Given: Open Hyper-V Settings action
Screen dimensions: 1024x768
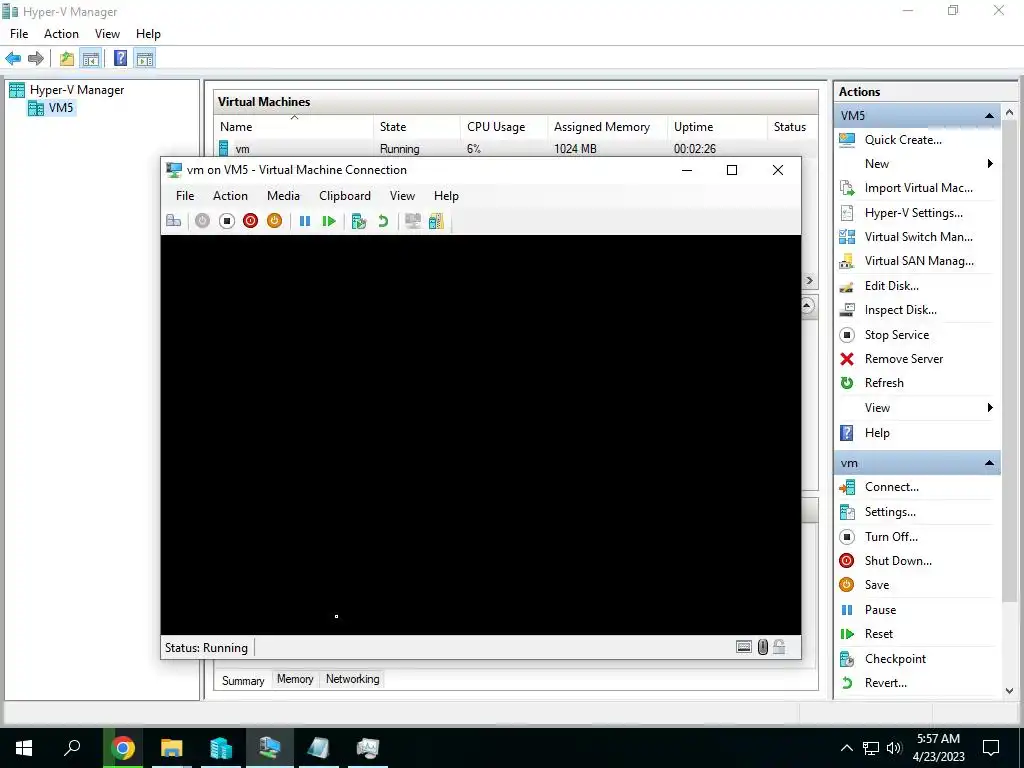Looking at the screenshot, I should (x=913, y=213).
